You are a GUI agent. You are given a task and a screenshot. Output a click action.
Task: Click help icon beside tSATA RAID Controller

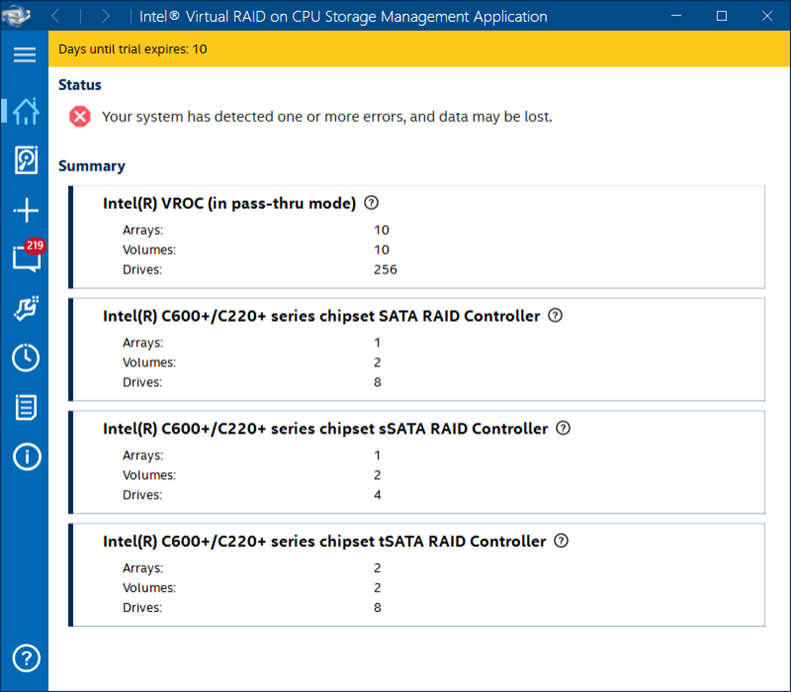click(561, 541)
